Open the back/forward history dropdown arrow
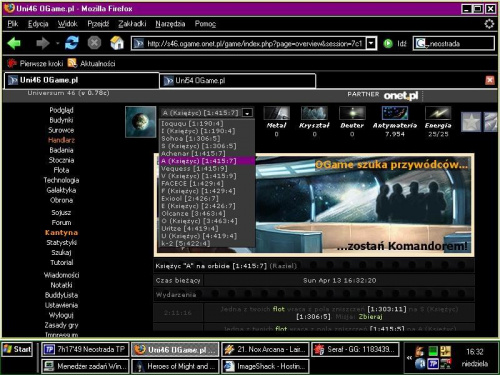 57,43
